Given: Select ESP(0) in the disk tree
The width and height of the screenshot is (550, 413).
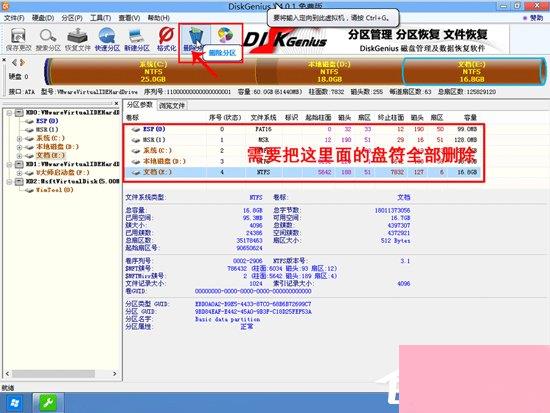Looking at the screenshot, I should [x=47, y=121].
